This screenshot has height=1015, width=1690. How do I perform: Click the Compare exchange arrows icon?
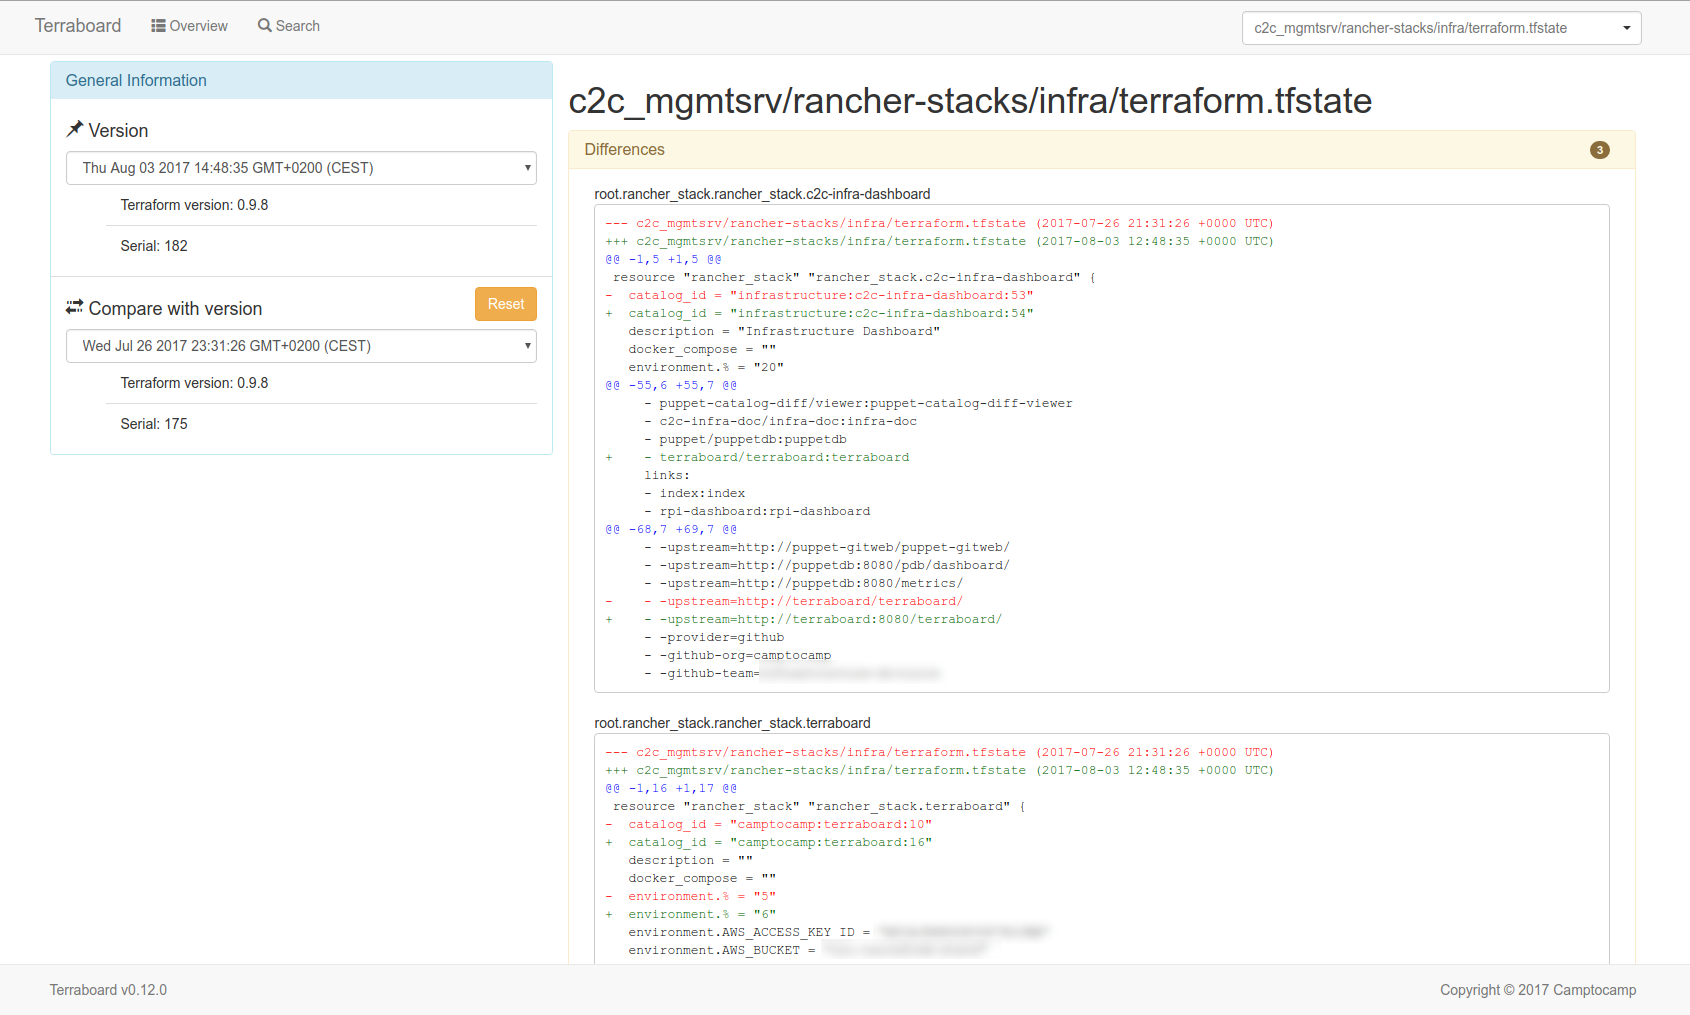75,307
